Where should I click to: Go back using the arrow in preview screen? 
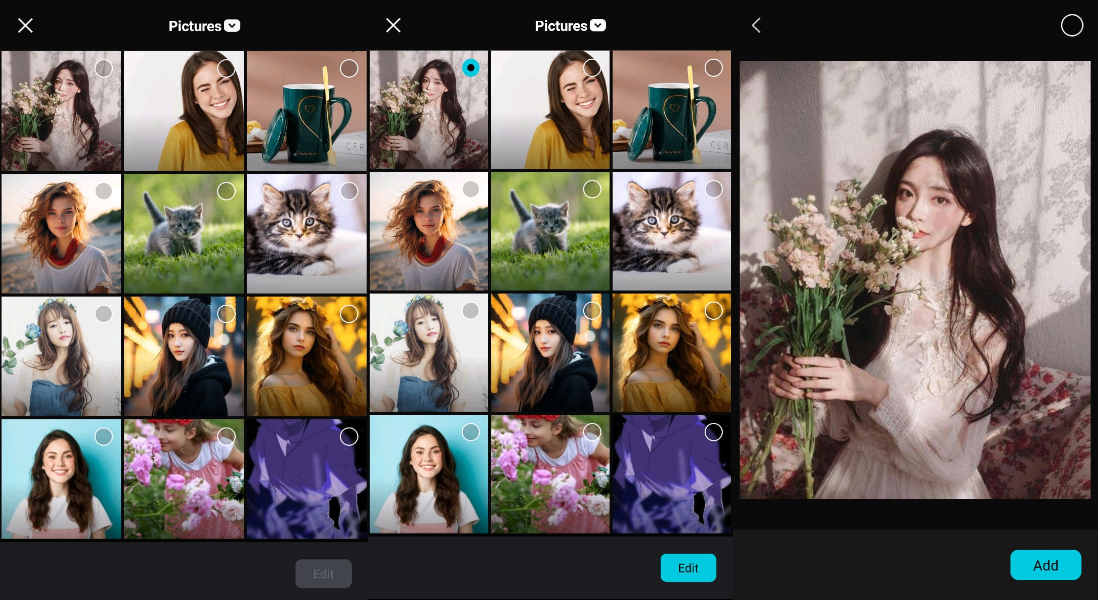(756, 25)
